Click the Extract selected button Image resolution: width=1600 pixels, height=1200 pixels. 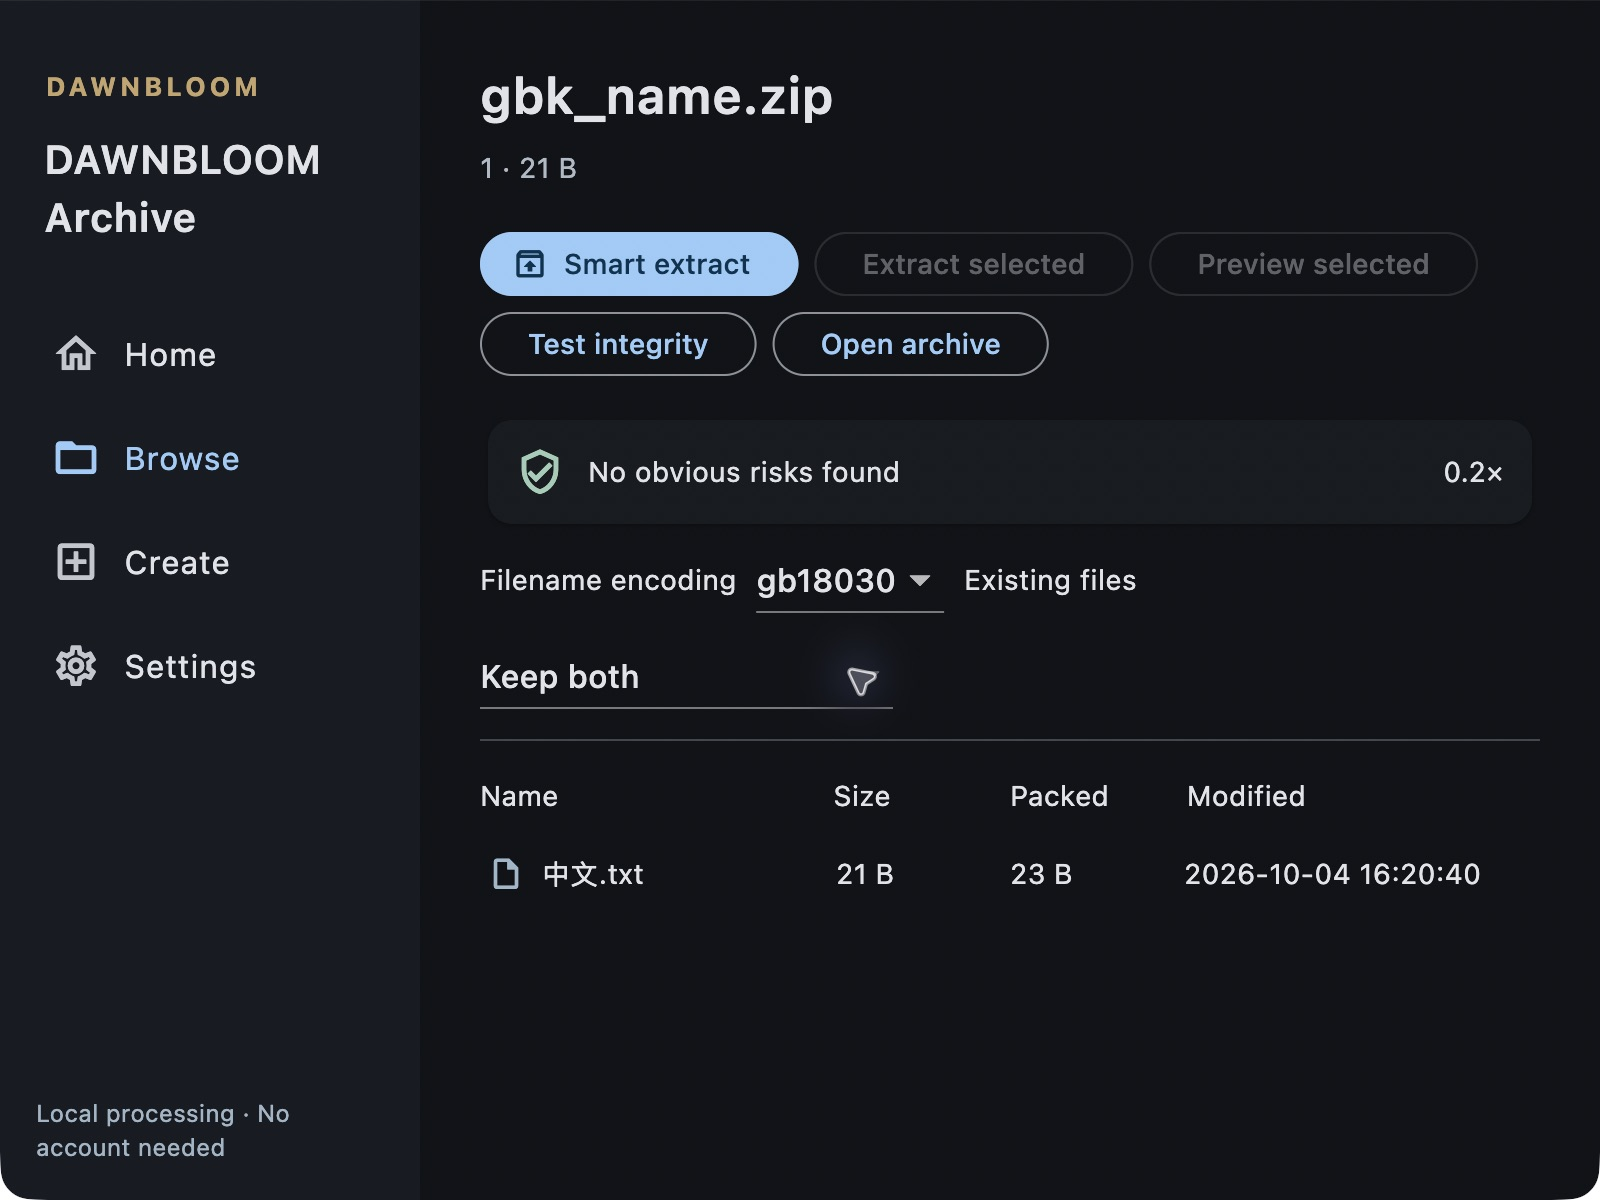coord(973,264)
